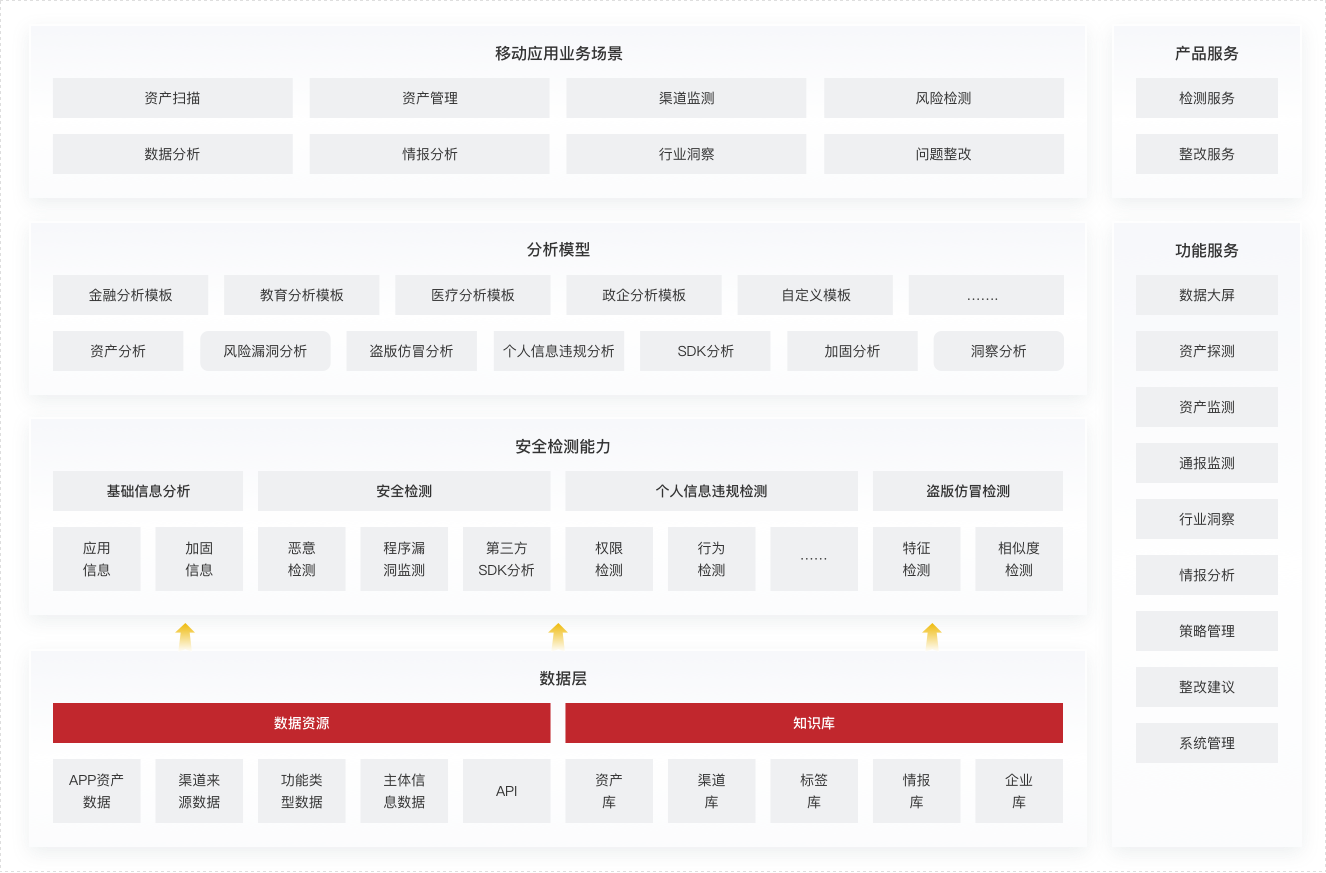1326x873 pixels.
Task: Click the middle yellow upward arrow
Action: (x=558, y=636)
